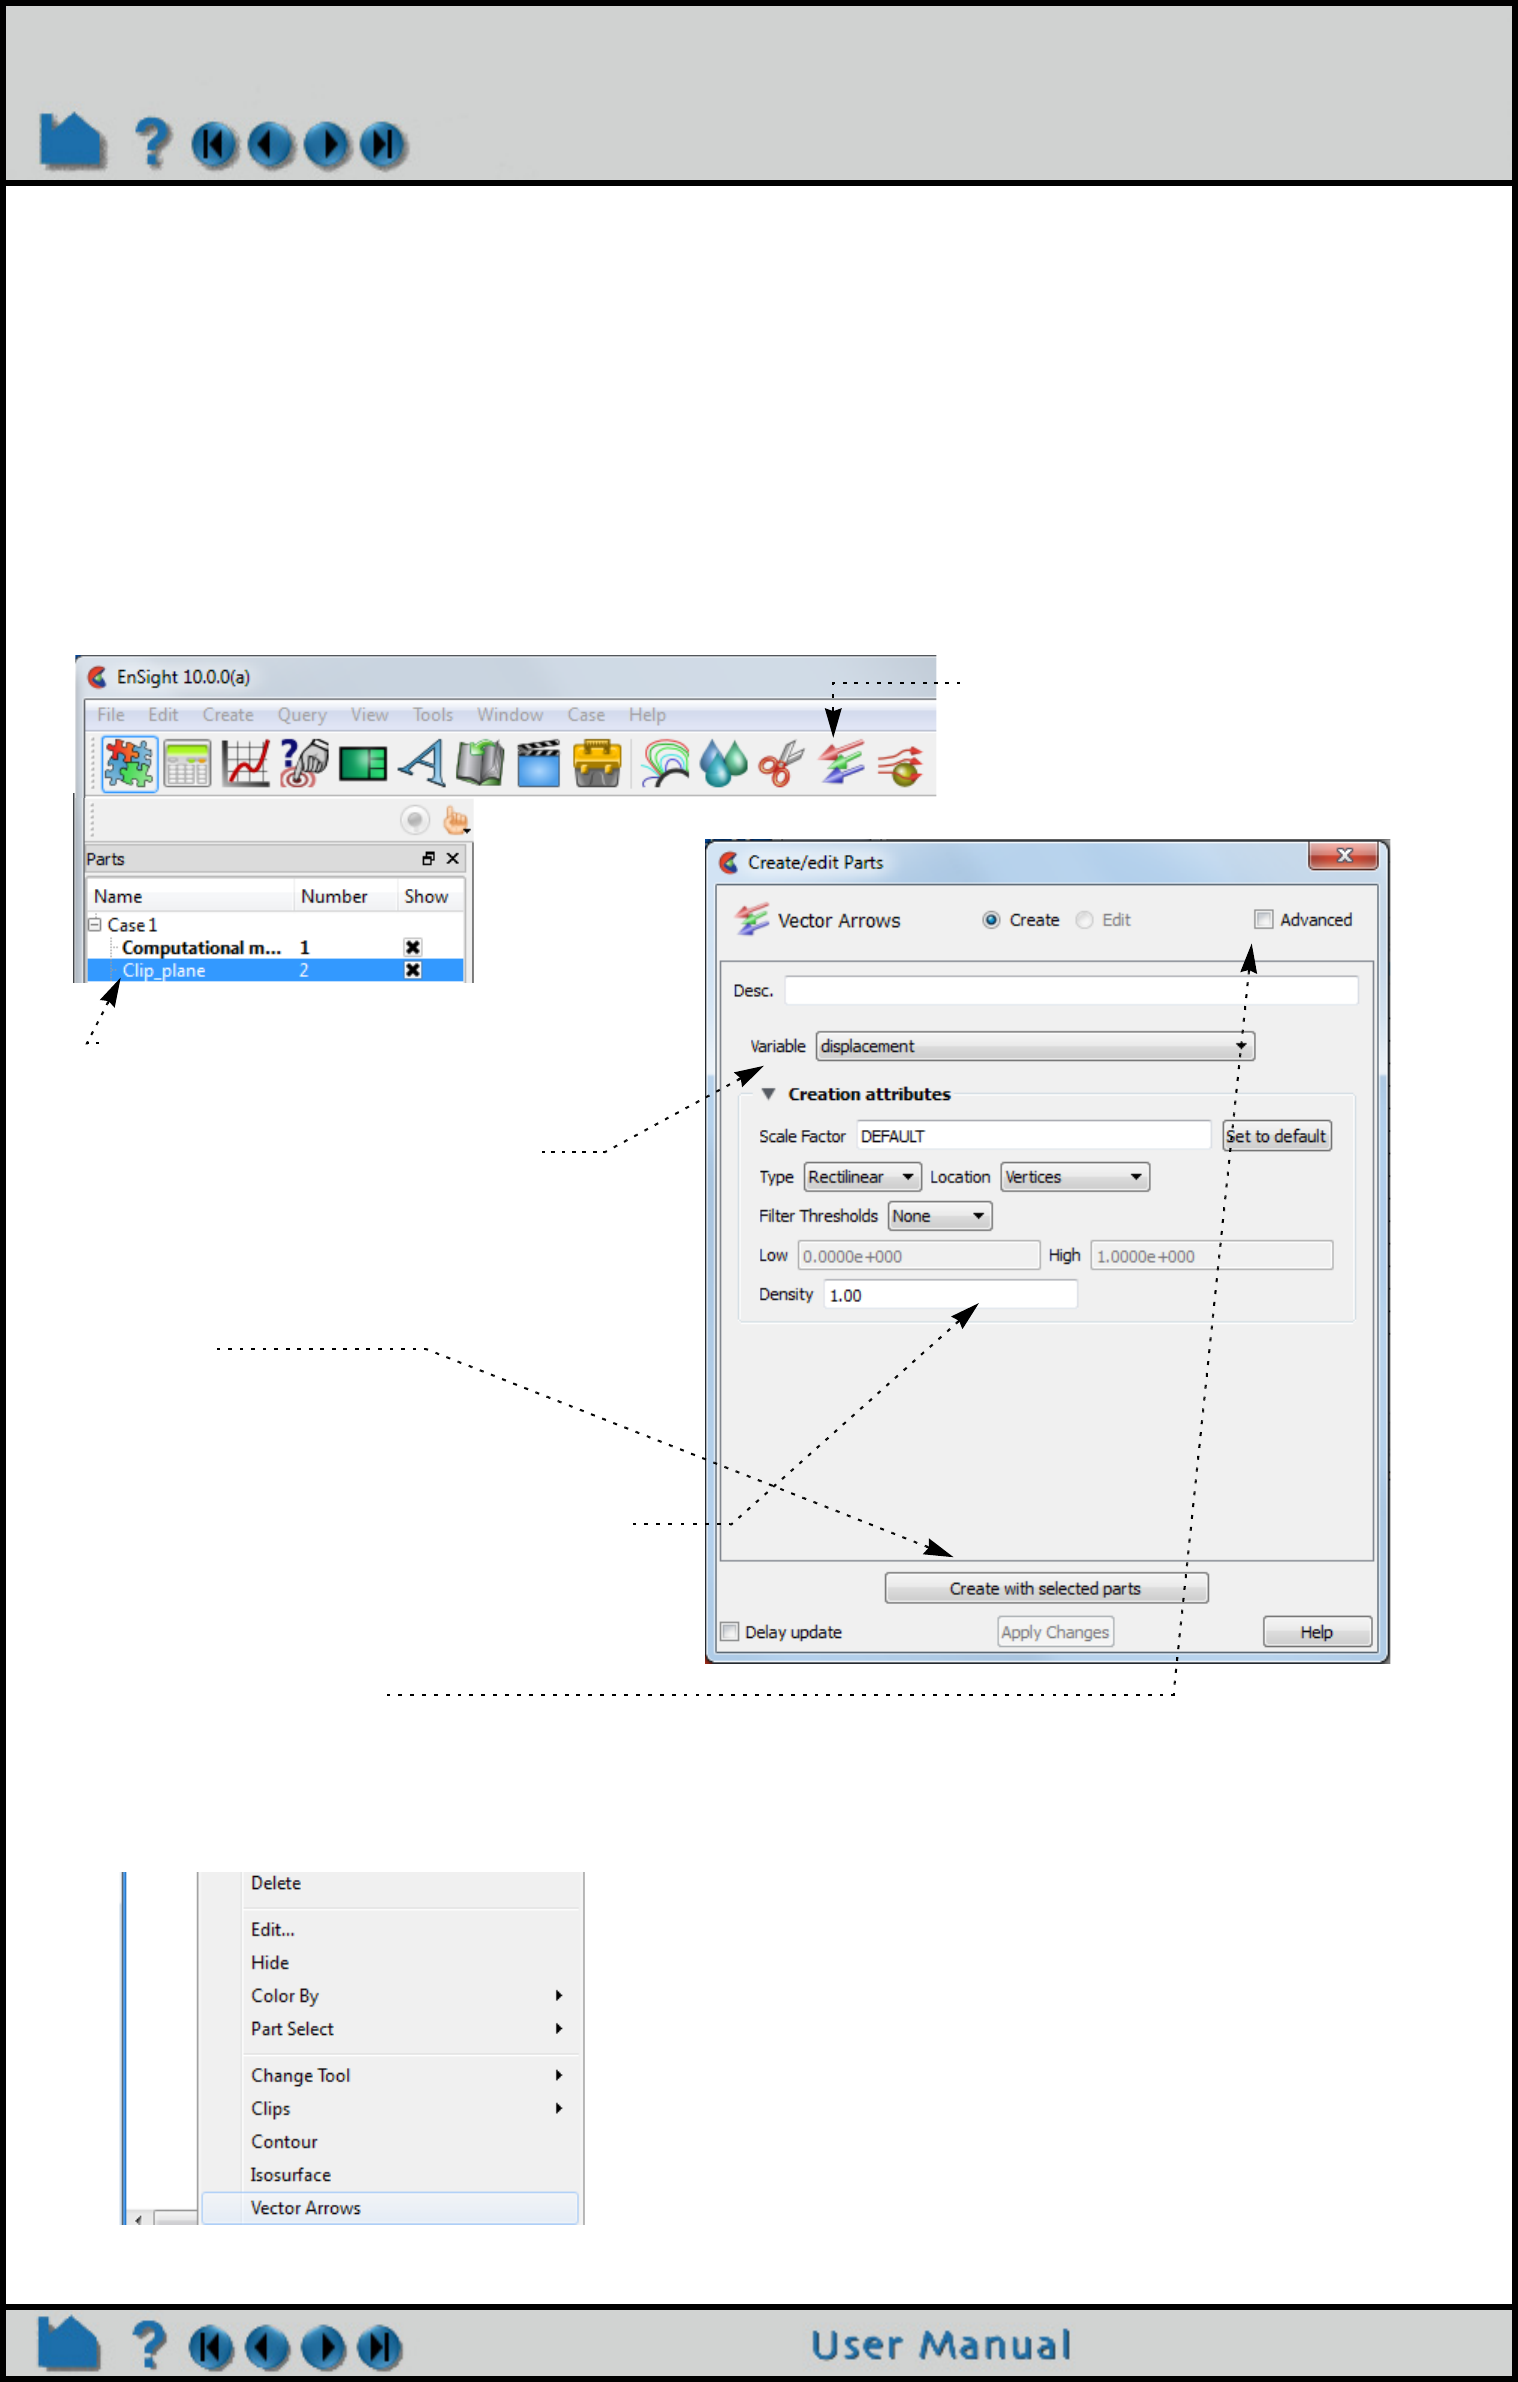The width and height of the screenshot is (1518, 2382).
Task: Click the home icon in the header bar
Action: click(x=72, y=141)
